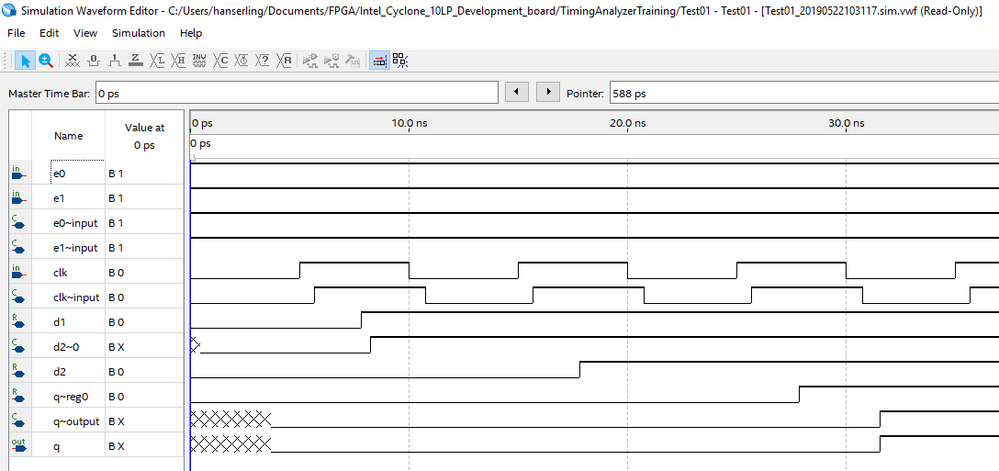Jump to previous transition arrow button

click(517, 92)
